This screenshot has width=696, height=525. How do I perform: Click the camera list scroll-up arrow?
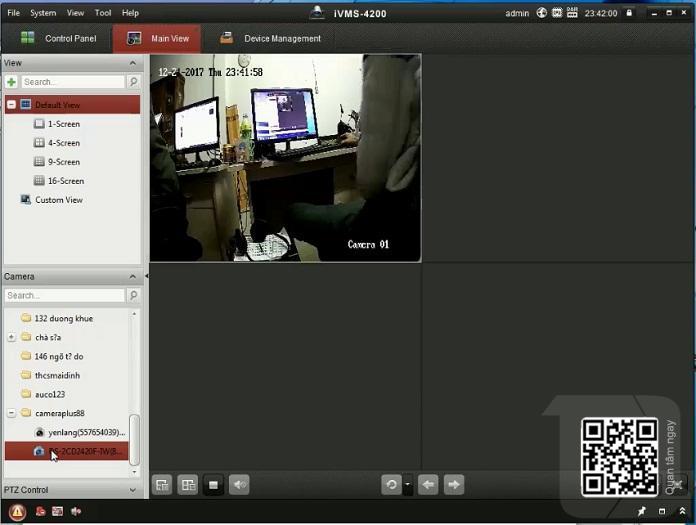[134, 314]
